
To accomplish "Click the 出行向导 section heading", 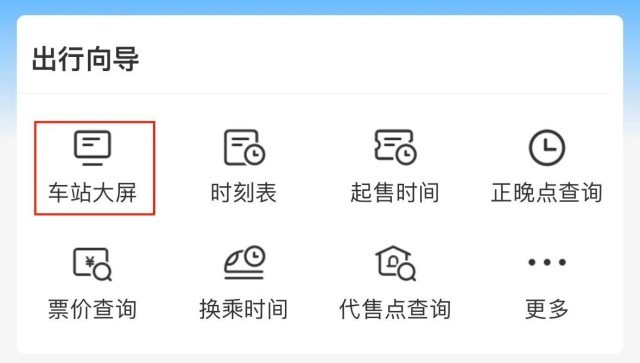I will point(86,59).
